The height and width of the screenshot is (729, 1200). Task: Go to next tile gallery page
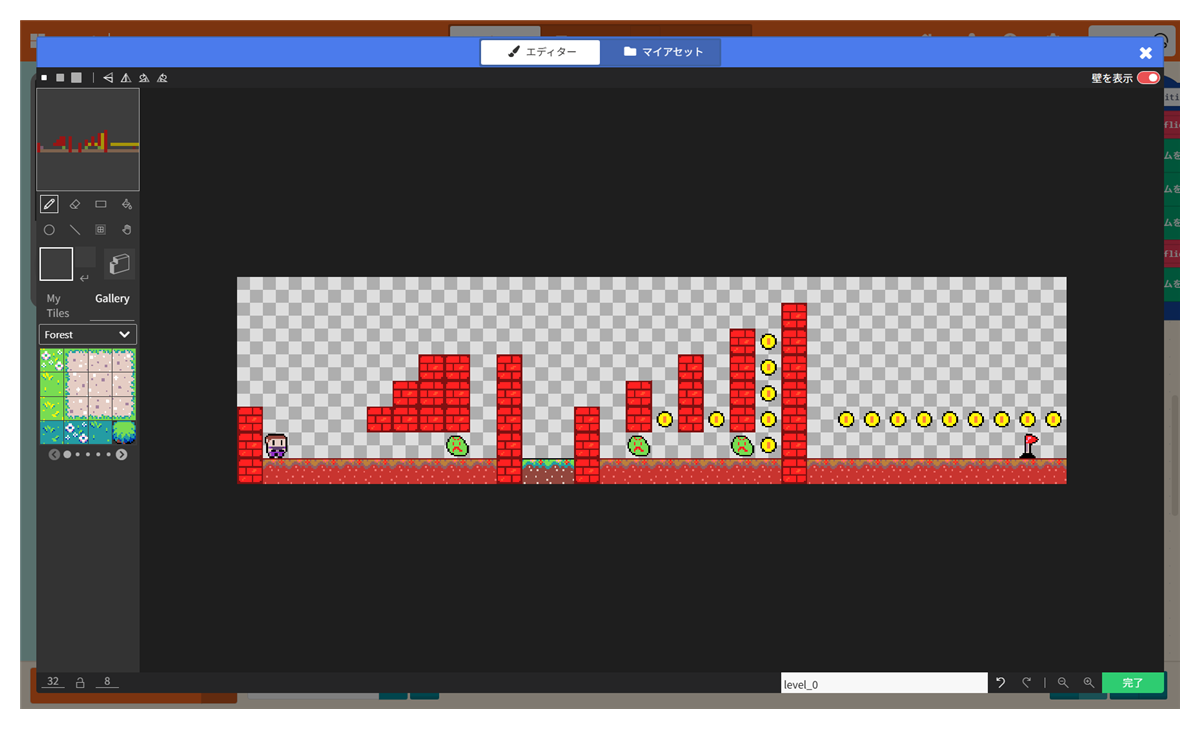[x=121, y=455]
